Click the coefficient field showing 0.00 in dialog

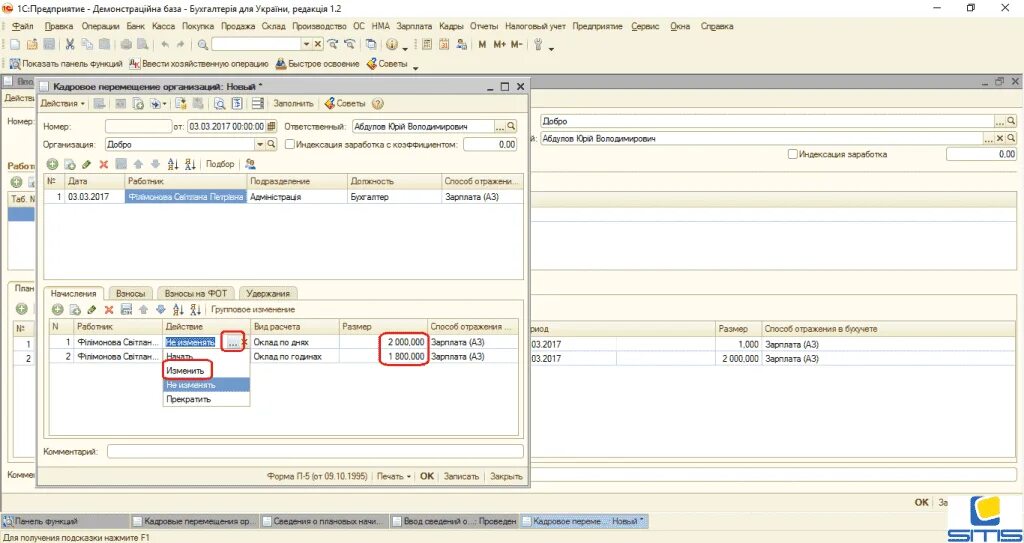click(490, 144)
